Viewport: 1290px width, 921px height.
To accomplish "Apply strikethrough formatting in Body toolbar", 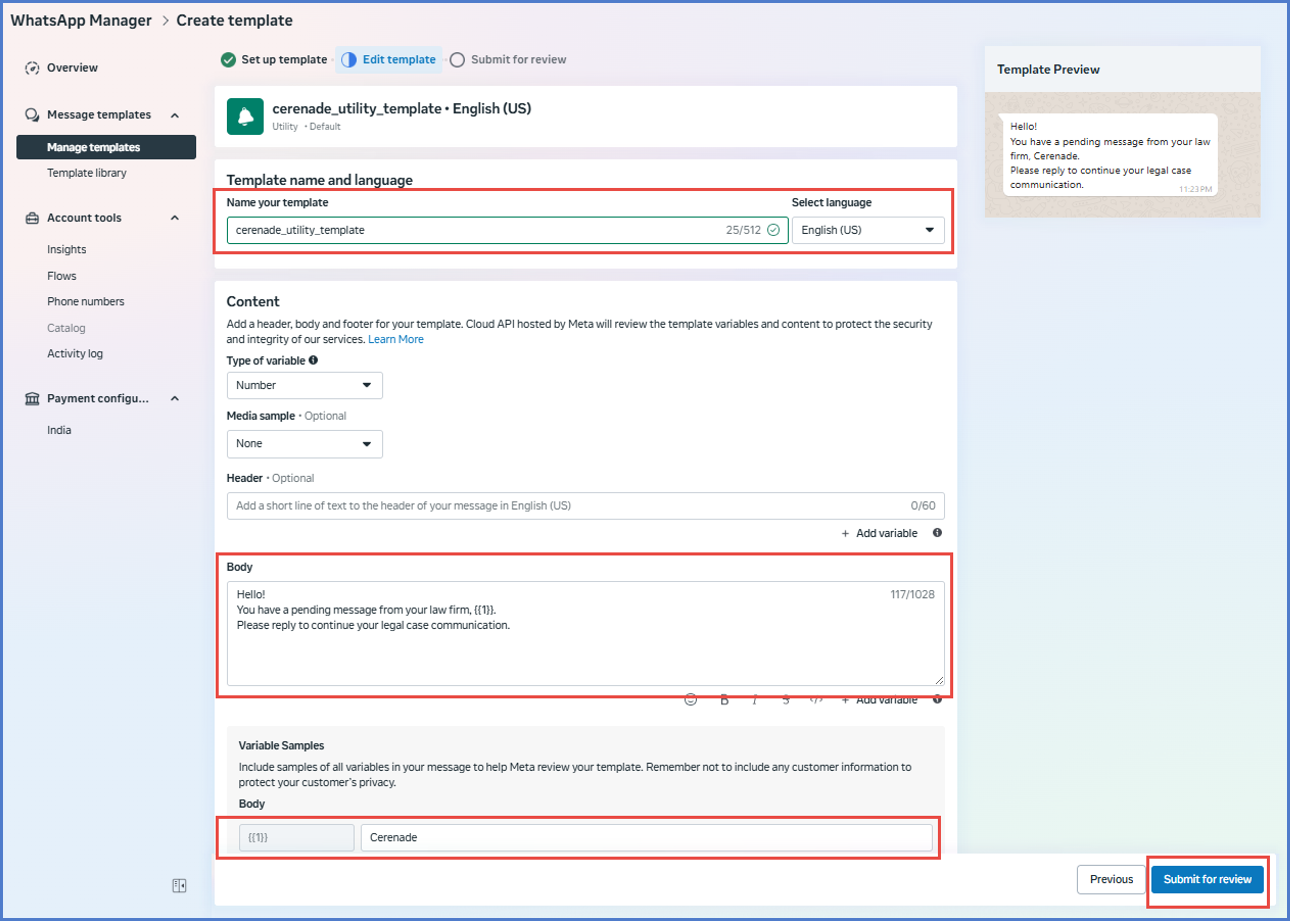I will [x=786, y=700].
